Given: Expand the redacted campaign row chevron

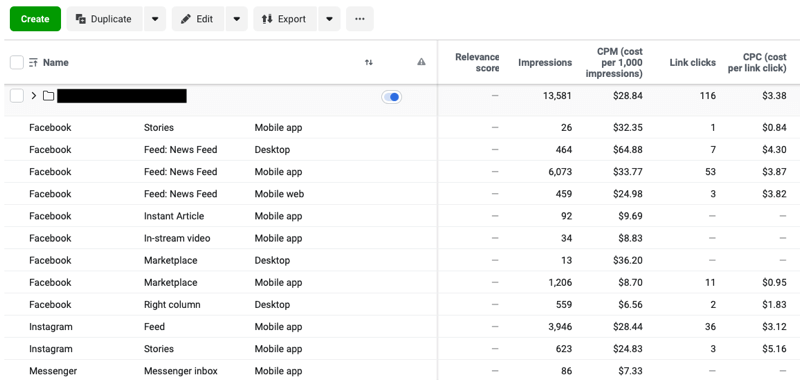Looking at the screenshot, I should click(x=34, y=95).
